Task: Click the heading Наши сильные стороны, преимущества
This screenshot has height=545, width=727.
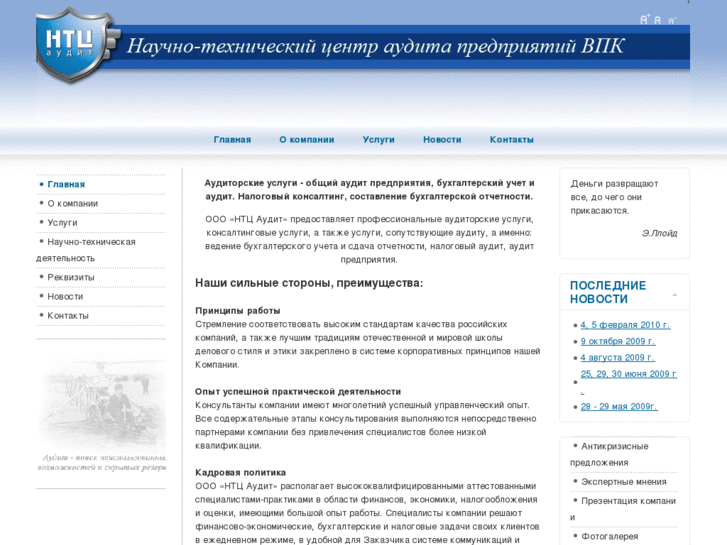Action: pos(309,282)
